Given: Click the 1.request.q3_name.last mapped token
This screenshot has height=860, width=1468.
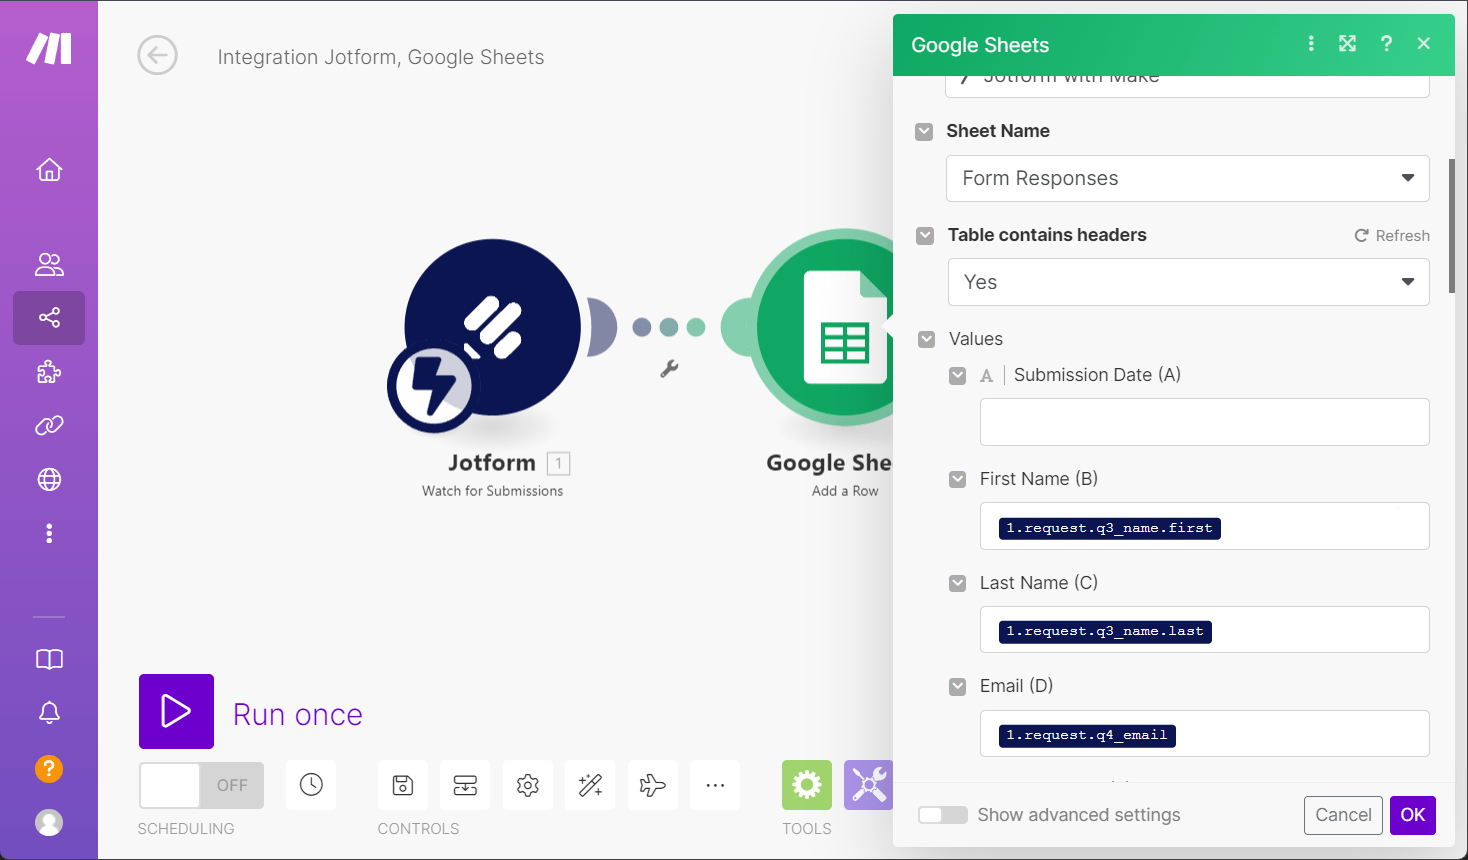Looking at the screenshot, I should tap(1105, 632).
